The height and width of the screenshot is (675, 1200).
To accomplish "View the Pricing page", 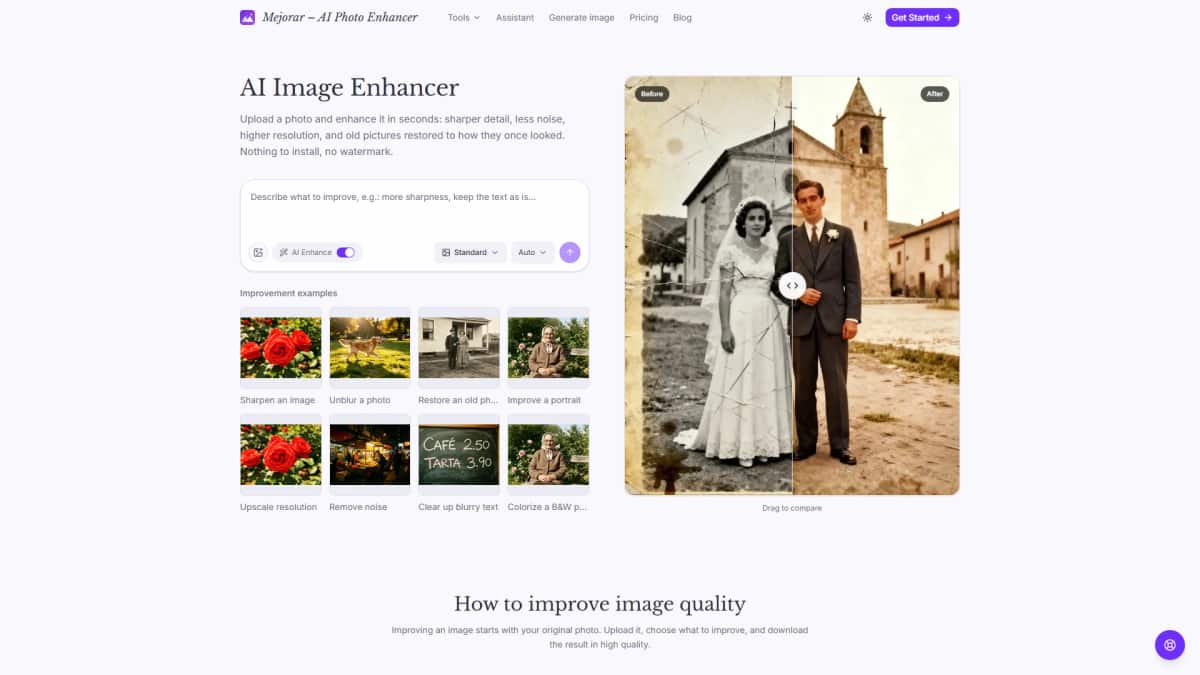I will pos(644,17).
